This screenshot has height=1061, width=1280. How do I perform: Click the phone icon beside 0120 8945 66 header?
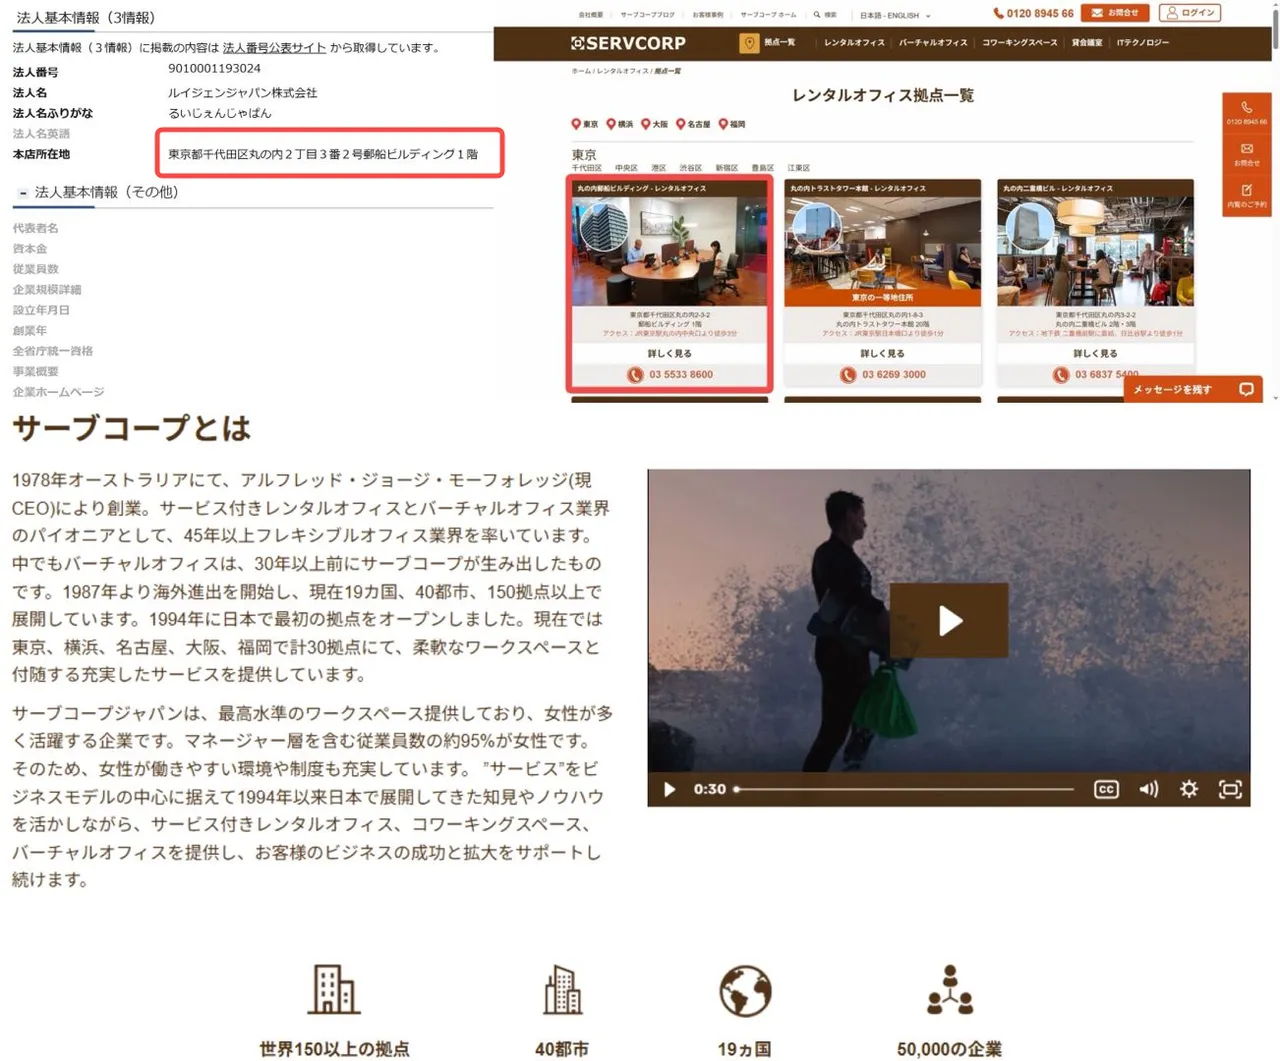coord(998,13)
